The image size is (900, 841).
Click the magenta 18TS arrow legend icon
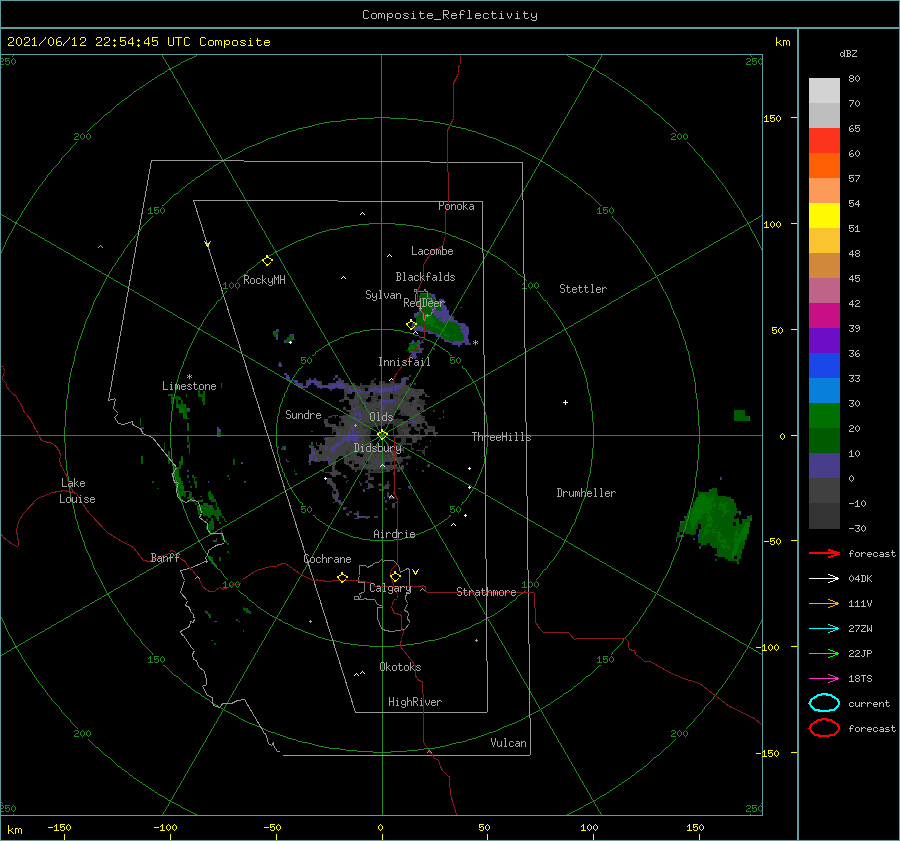point(824,679)
